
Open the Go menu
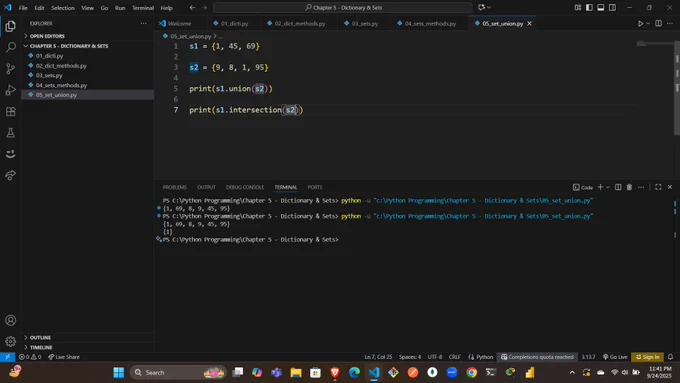click(x=104, y=8)
